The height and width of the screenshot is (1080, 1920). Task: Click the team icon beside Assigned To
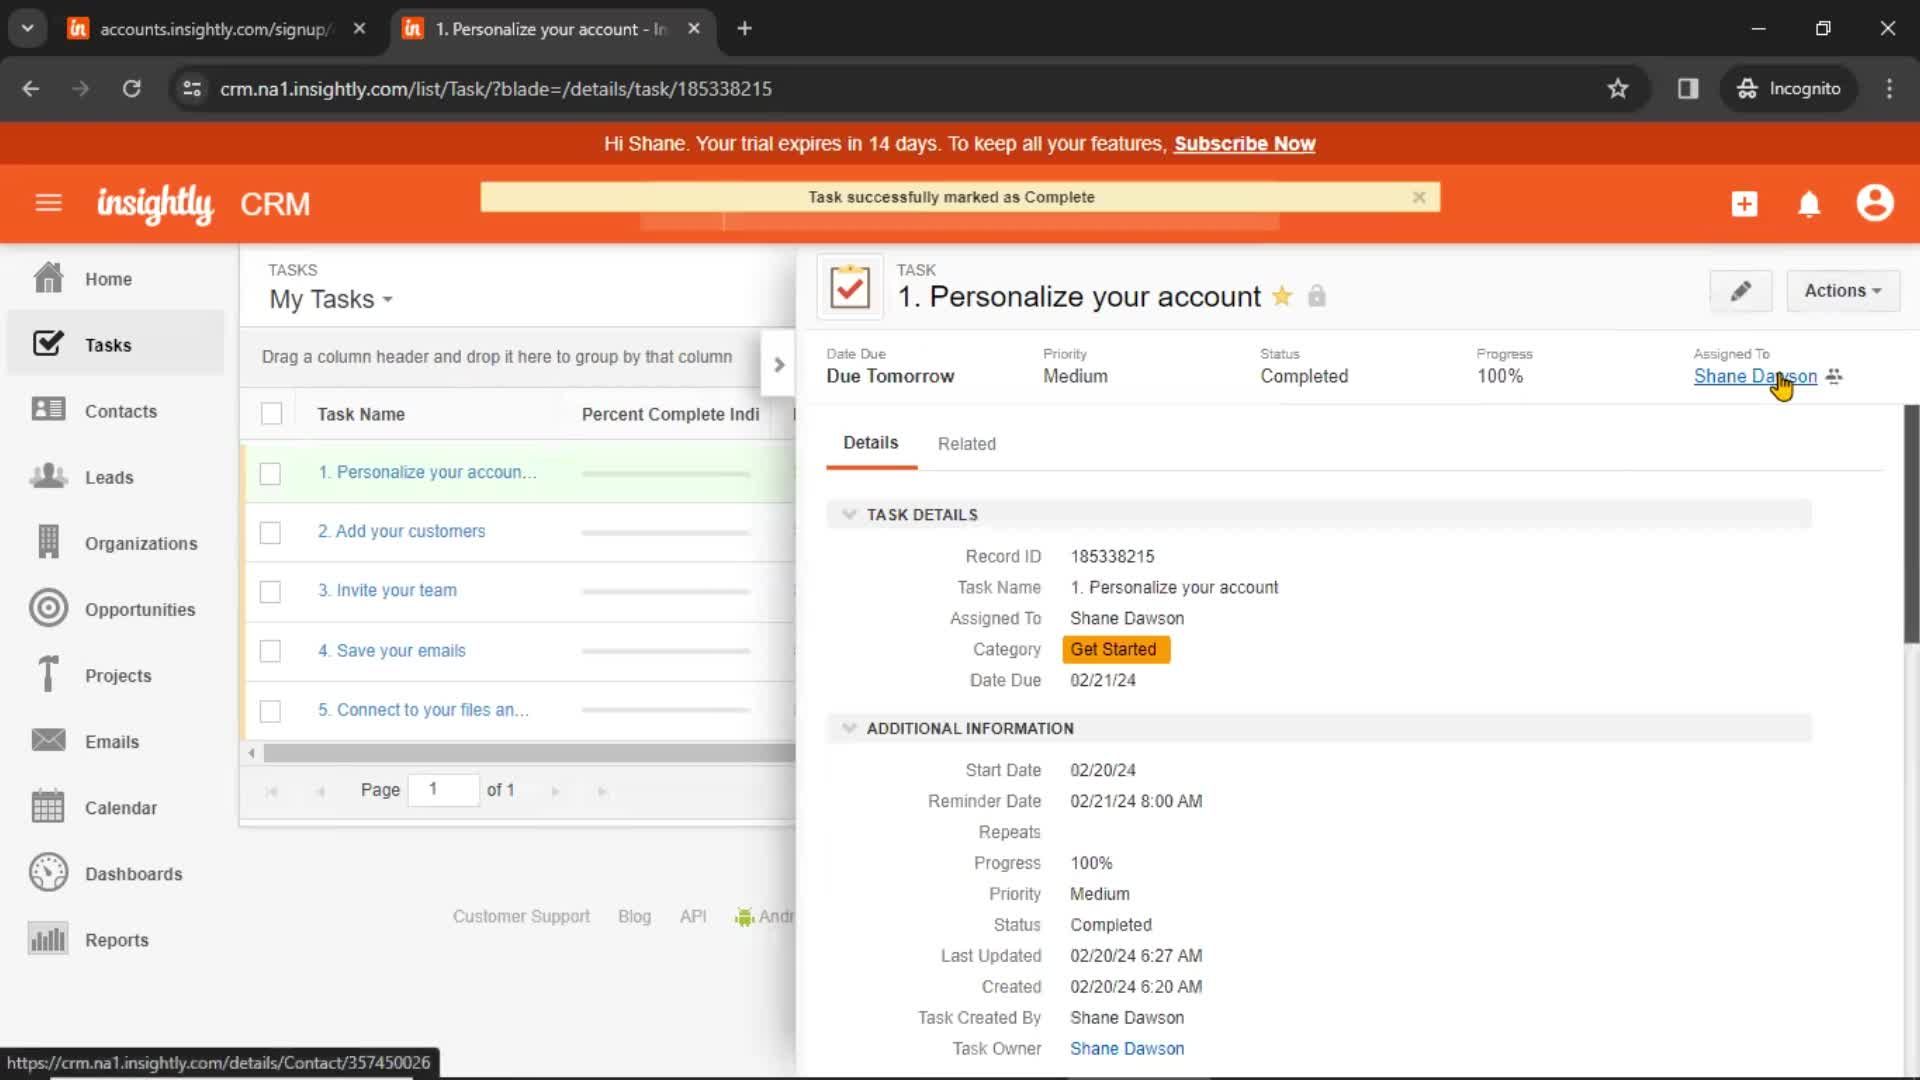click(x=1834, y=376)
